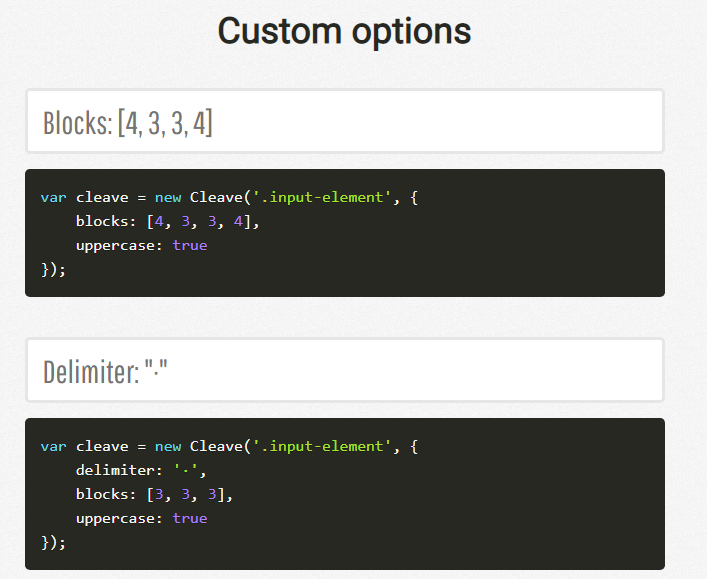Viewport: 707px width, 579px height.
Task: Click '.input-element' string in first code block
Action: [x=320, y=197]
